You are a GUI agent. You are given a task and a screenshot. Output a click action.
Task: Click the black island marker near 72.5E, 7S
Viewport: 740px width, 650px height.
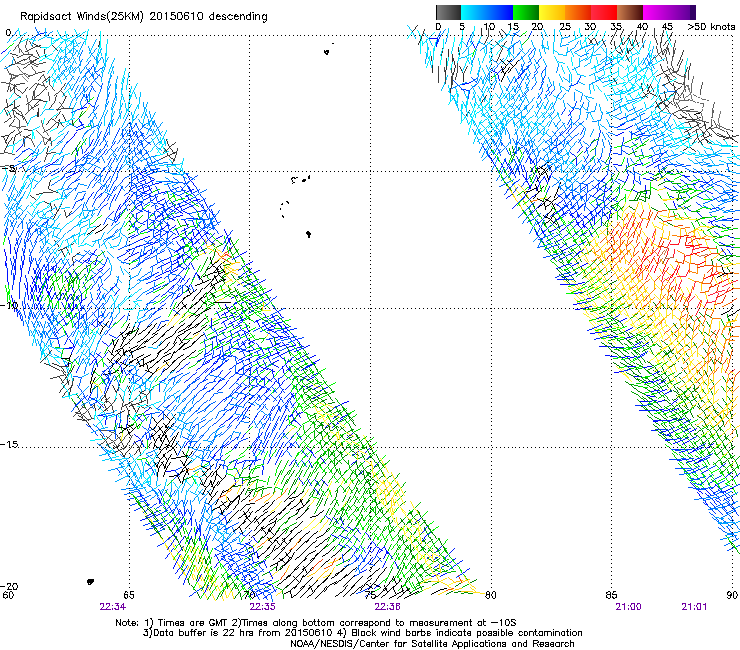pyautogui.click(x=309, y=234)
